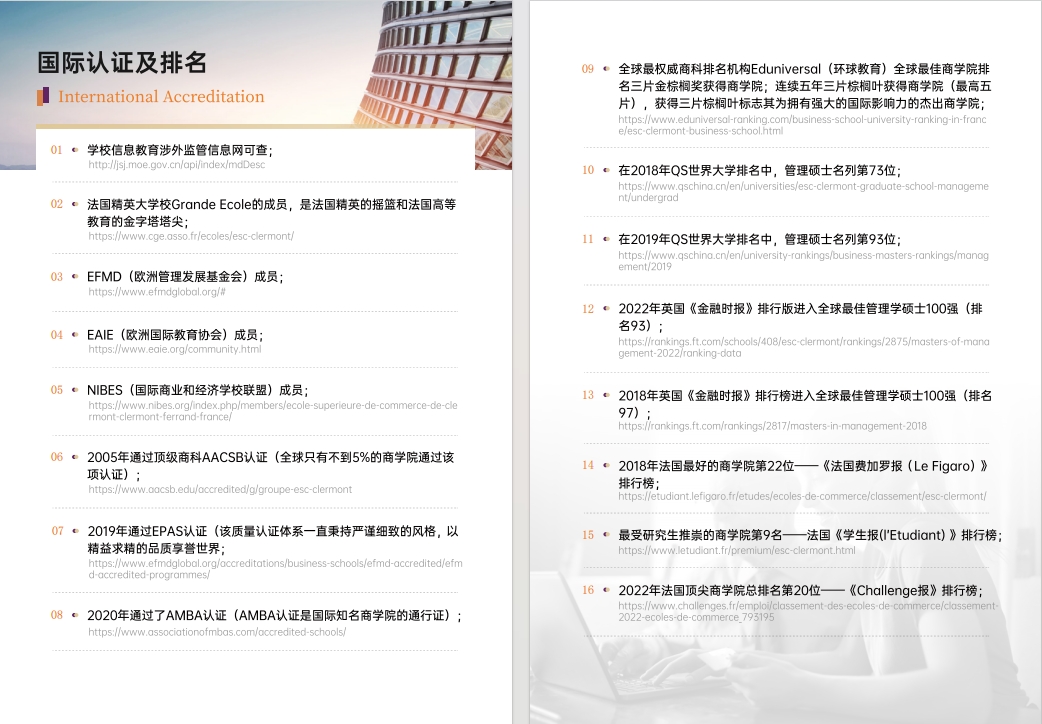
Task: Click the item number 07
Action: 57,531
